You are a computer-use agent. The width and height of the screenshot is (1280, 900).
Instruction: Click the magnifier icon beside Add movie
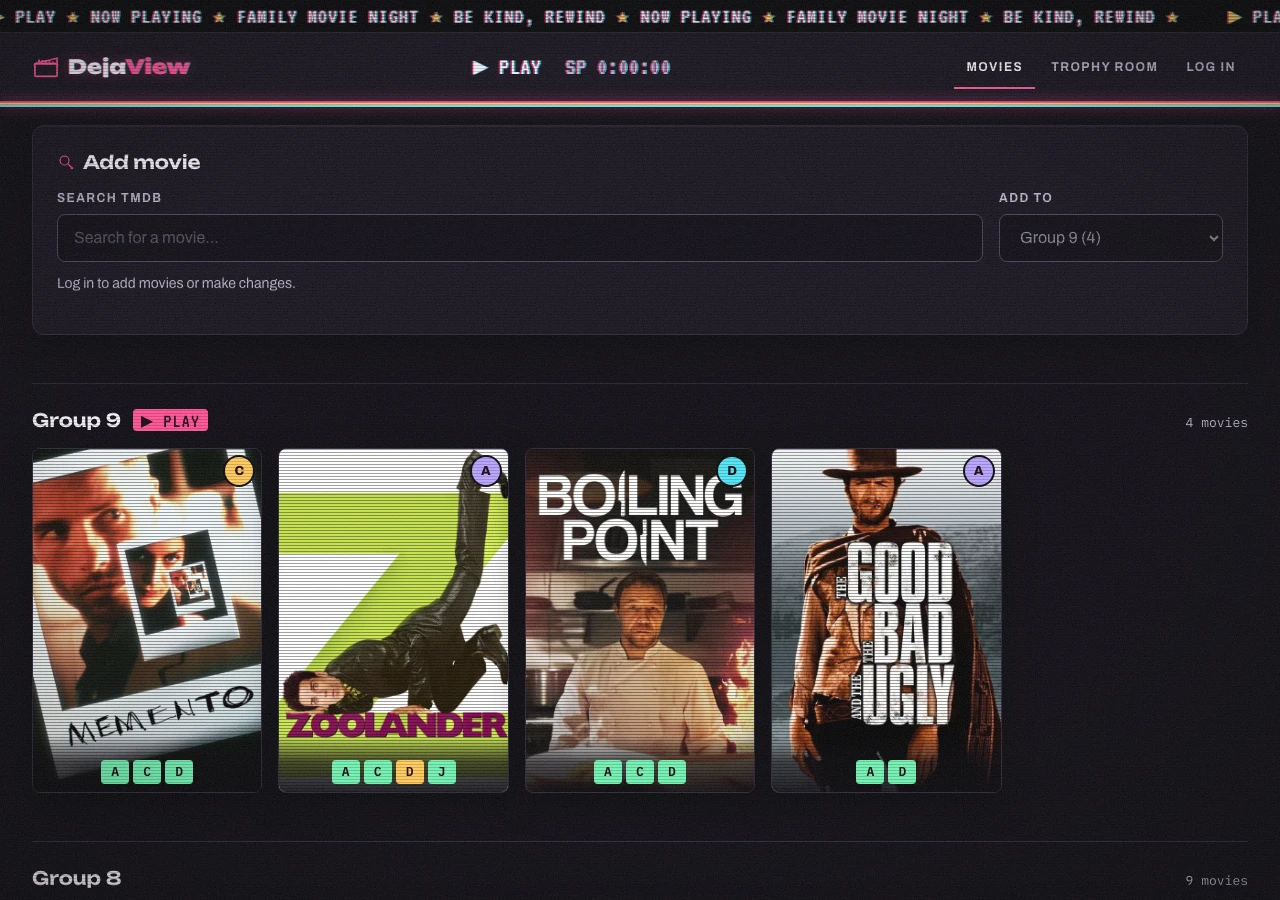tap(66, 162)
